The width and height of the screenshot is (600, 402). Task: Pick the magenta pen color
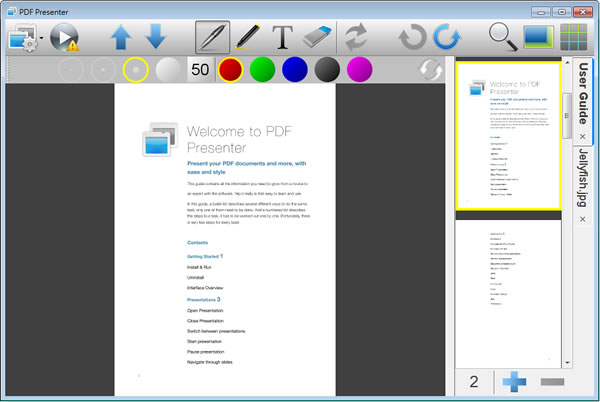(359, 70)
